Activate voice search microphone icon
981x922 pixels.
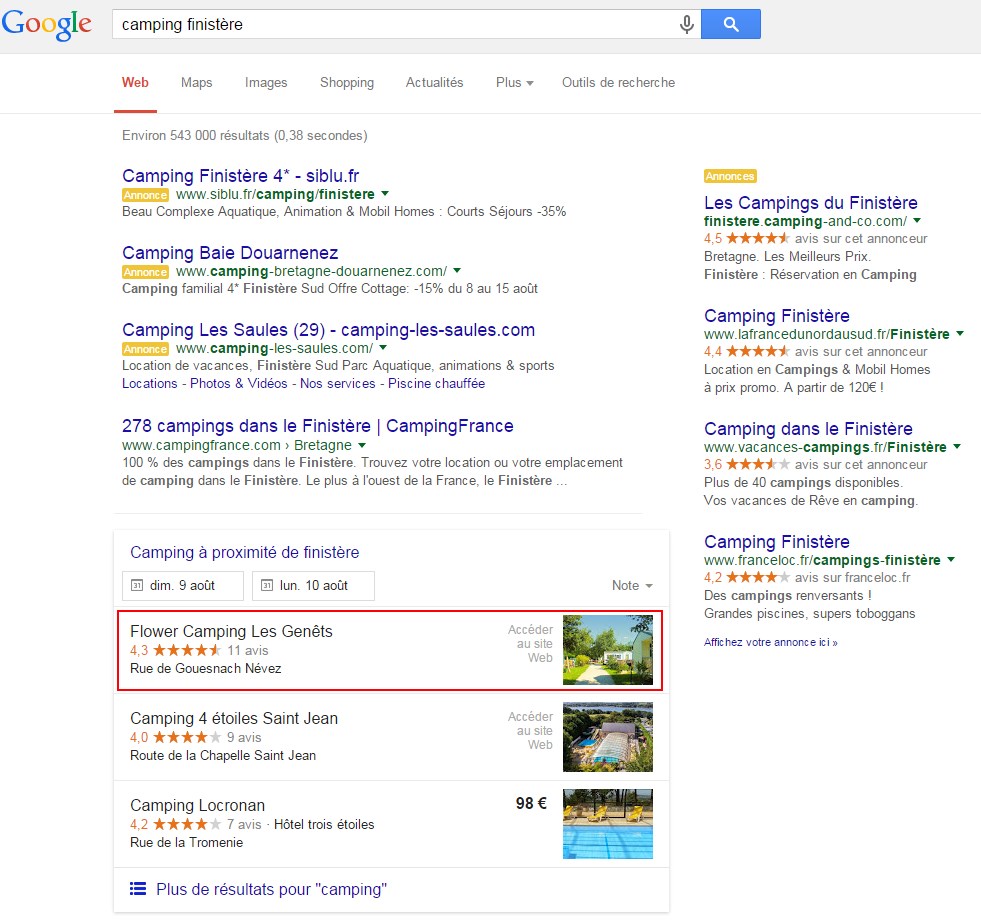686,24
